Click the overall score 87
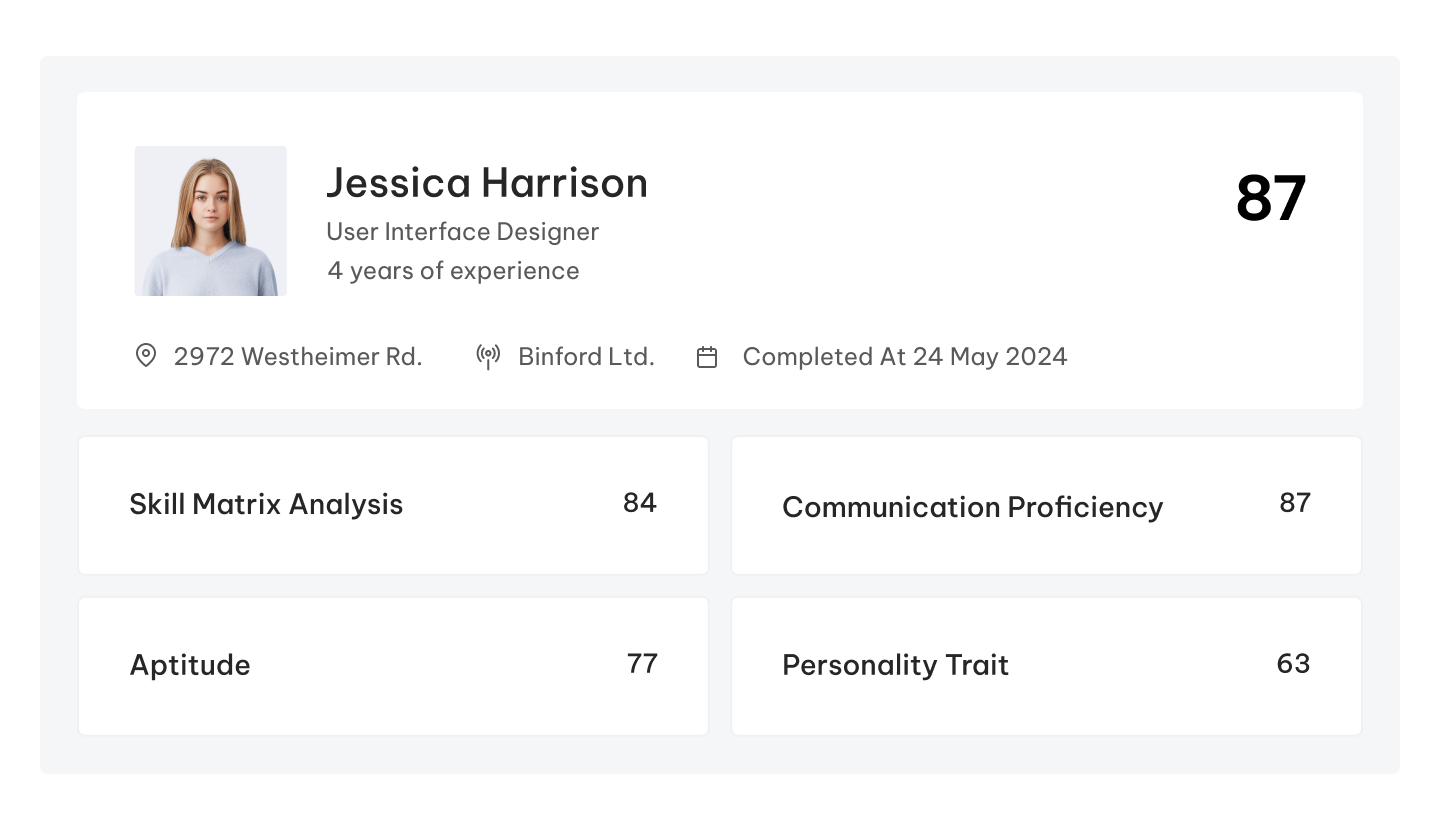Screen dimensions: 1440x829 (1271, 198)
